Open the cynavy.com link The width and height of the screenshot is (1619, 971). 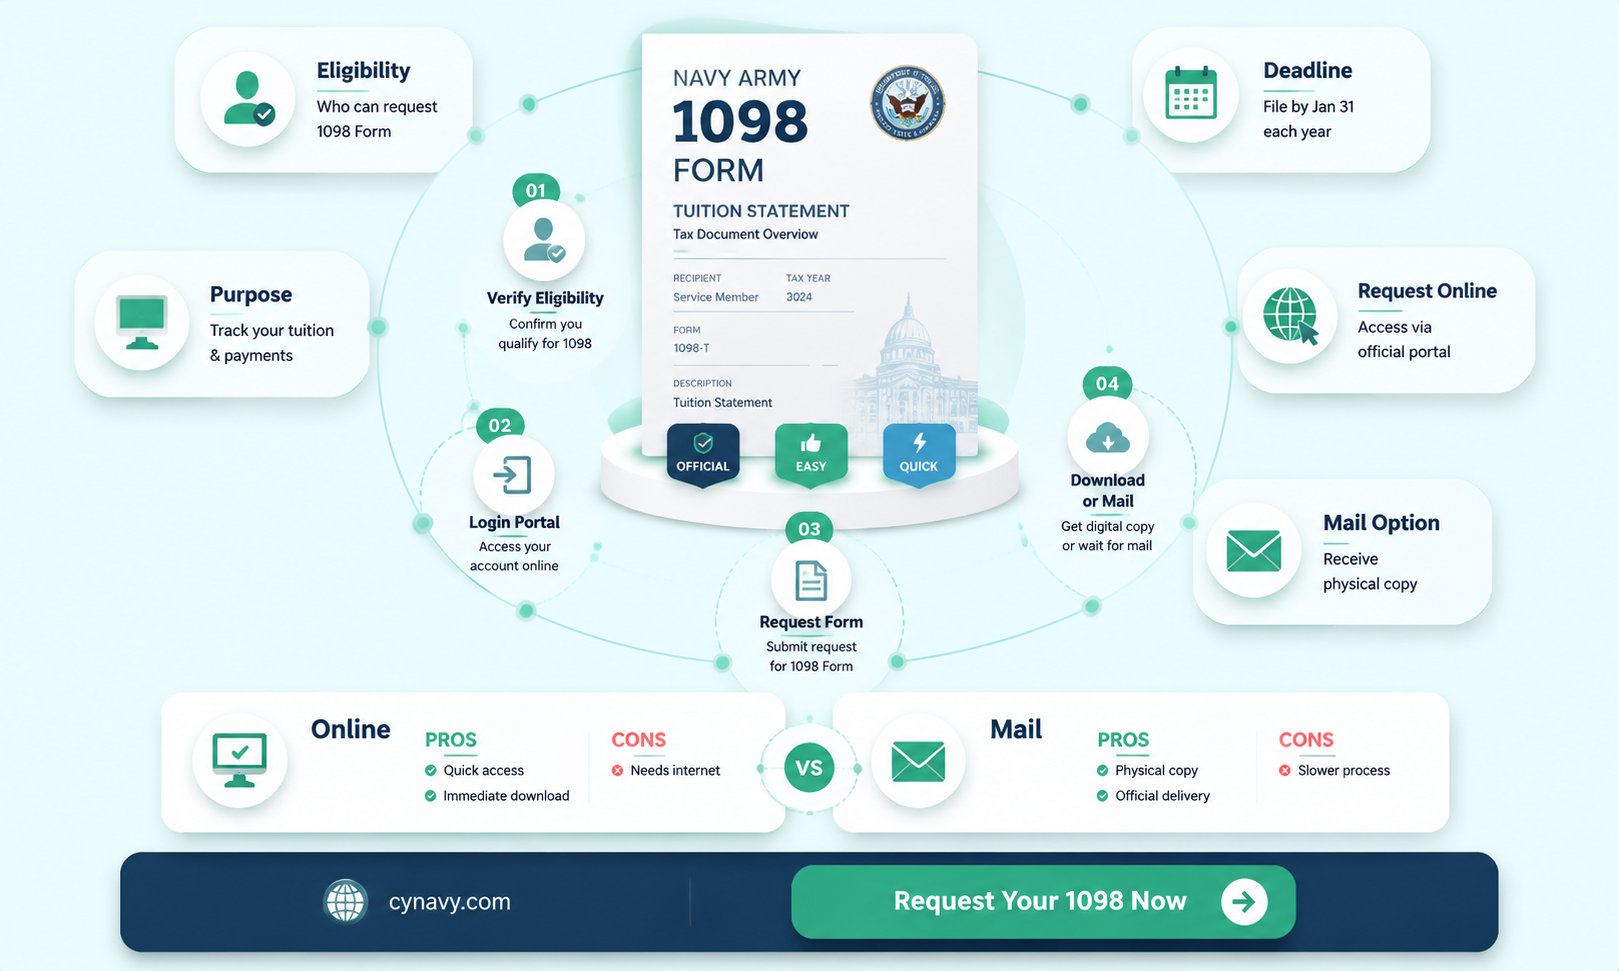tap(449, 902)
